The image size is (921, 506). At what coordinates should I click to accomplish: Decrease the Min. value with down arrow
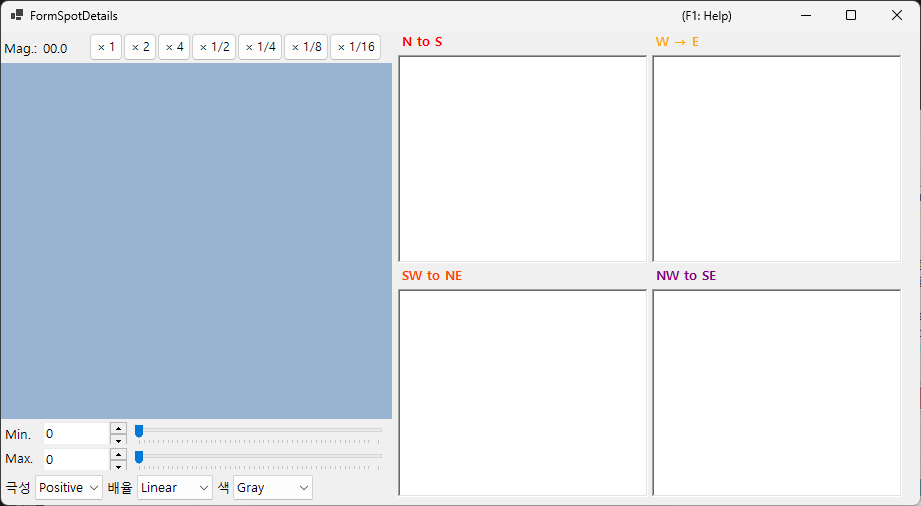tap(119, 440)
